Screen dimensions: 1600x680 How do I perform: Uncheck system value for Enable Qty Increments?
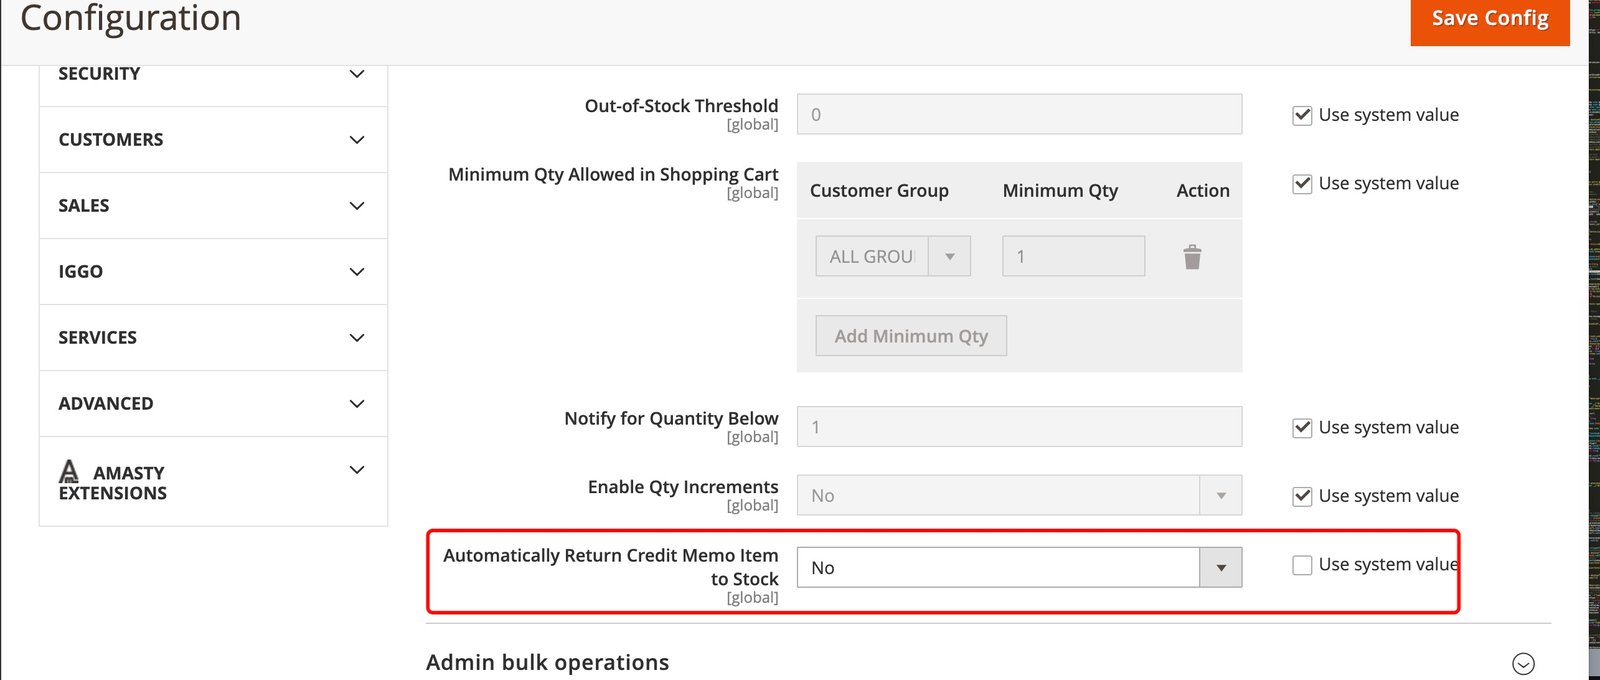1302,496
